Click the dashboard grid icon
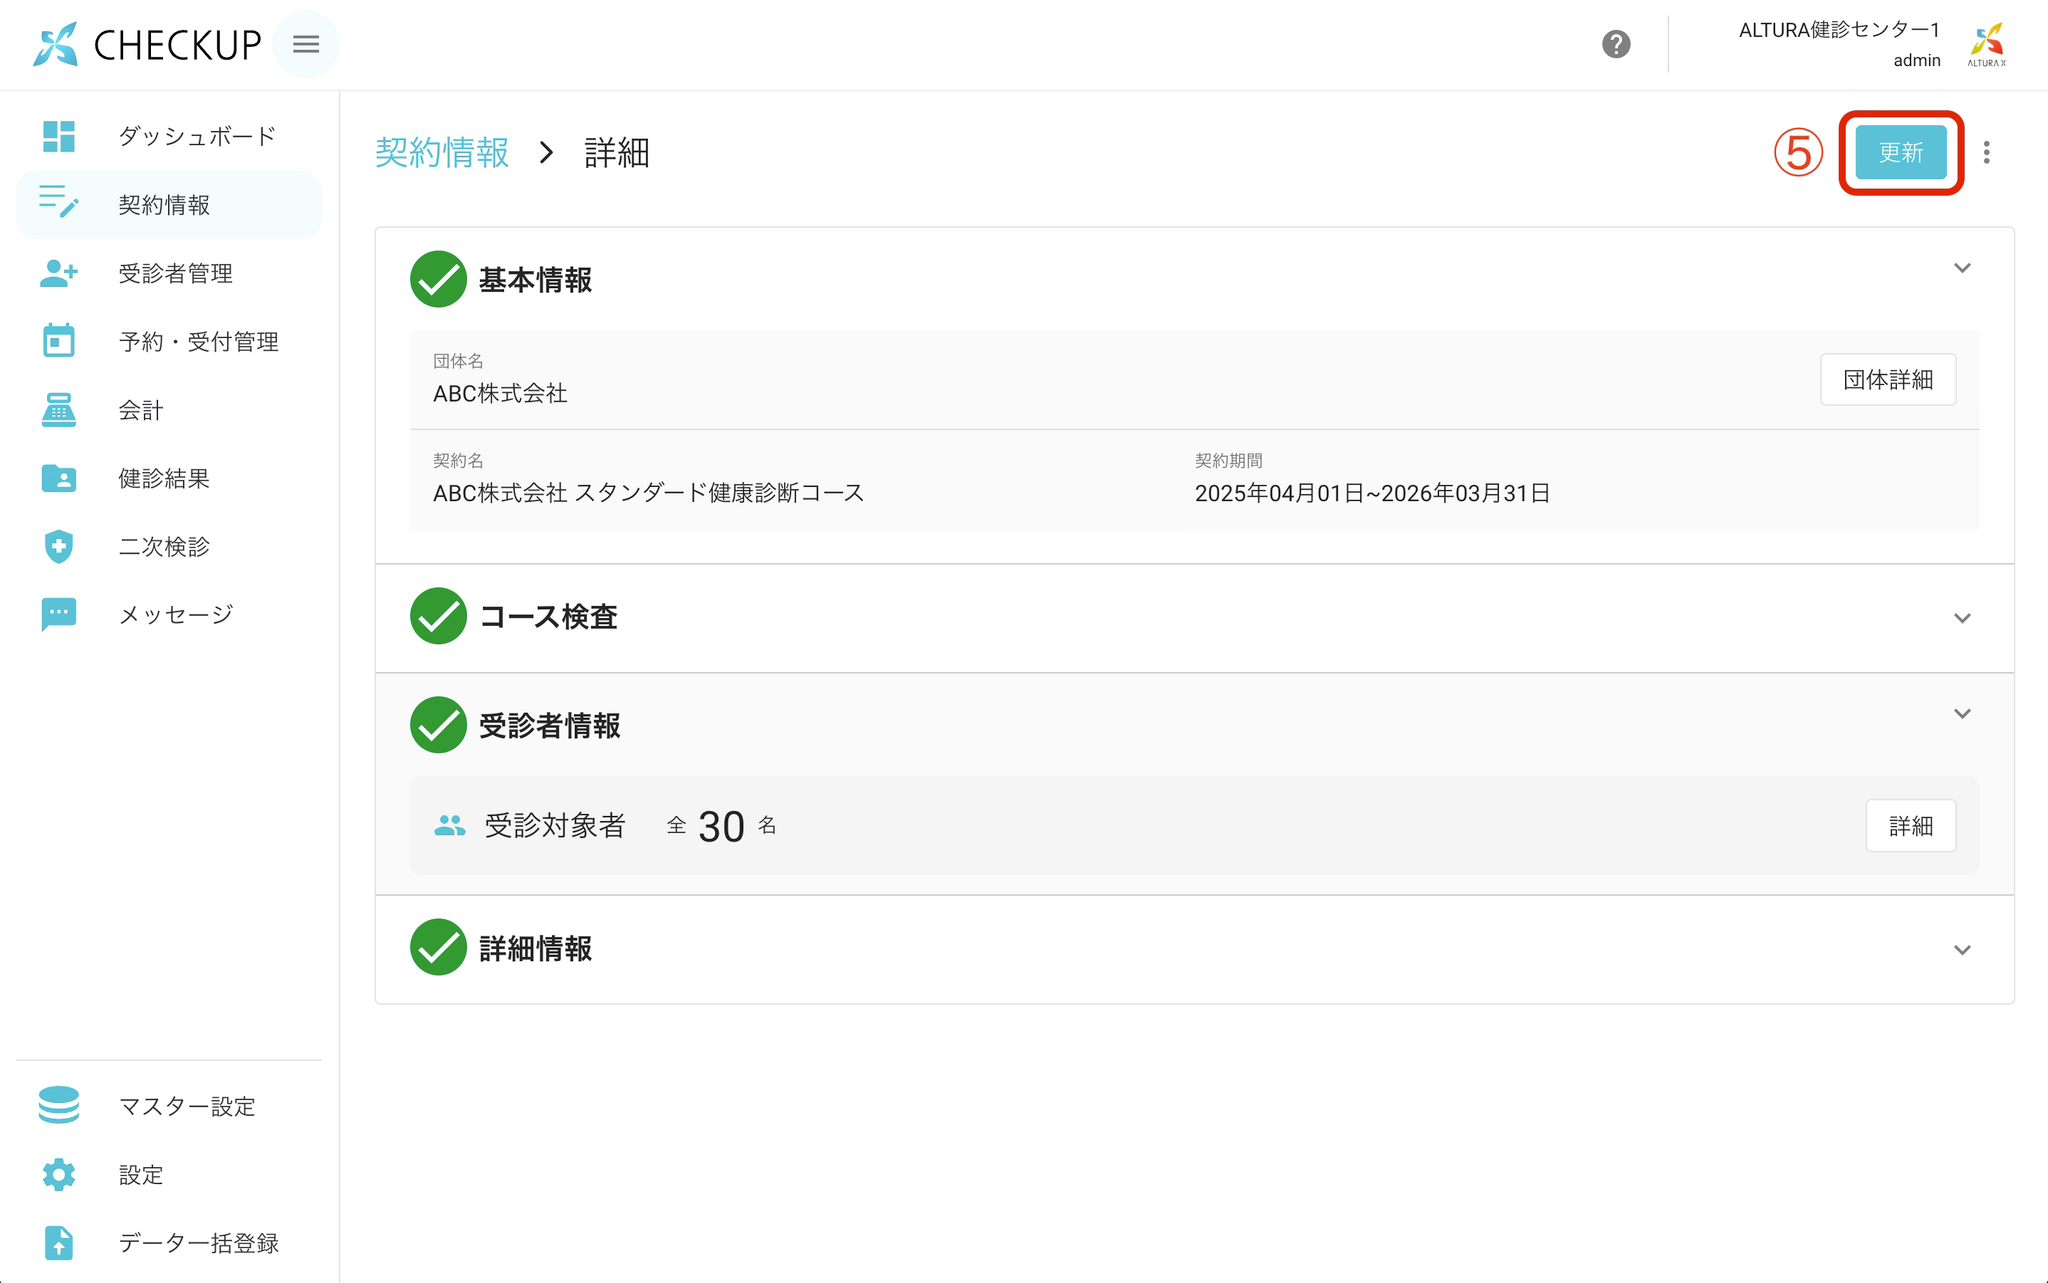Screen dimensions: 2048x1283 (x=59, y=136)
